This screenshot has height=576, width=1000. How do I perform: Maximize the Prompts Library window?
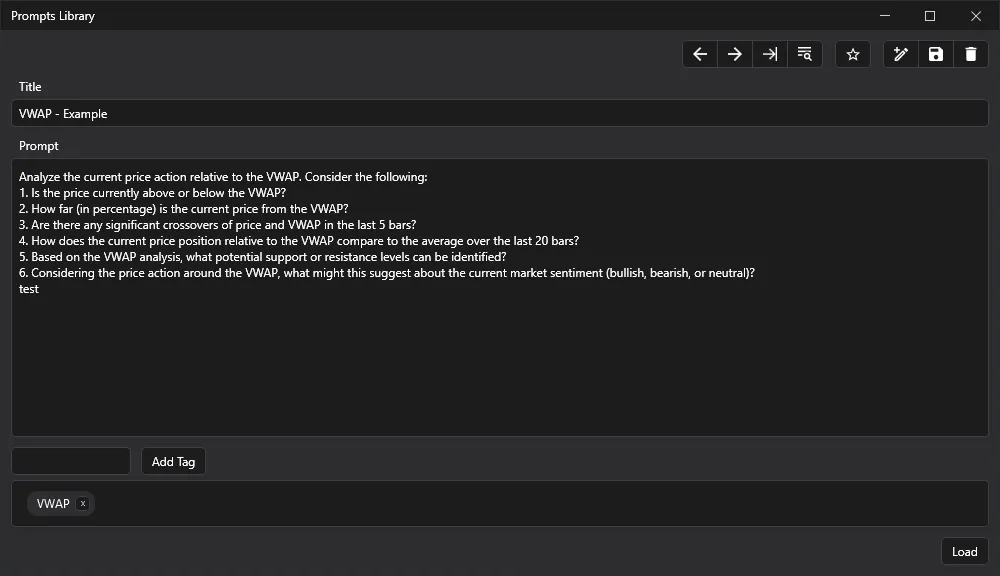(x=929, y=16)
